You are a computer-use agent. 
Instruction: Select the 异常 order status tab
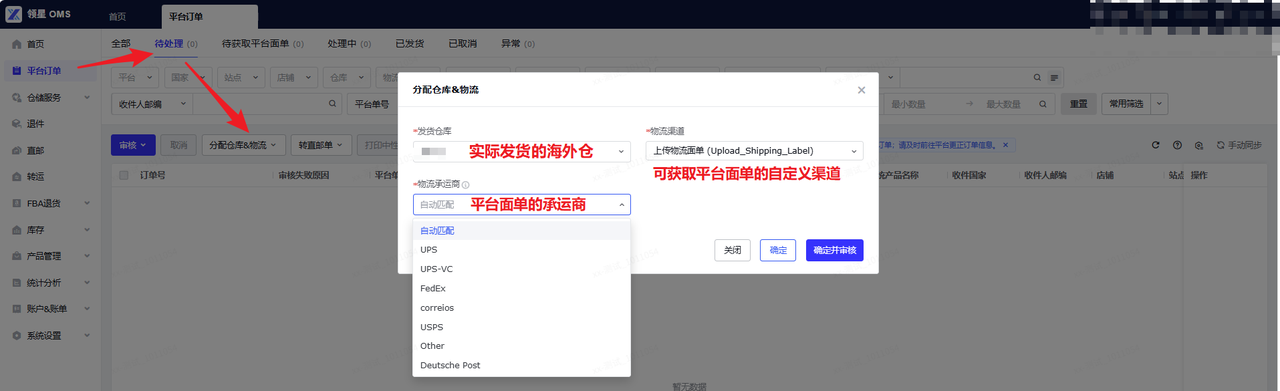pyautogui.click(x=517, y=44)
